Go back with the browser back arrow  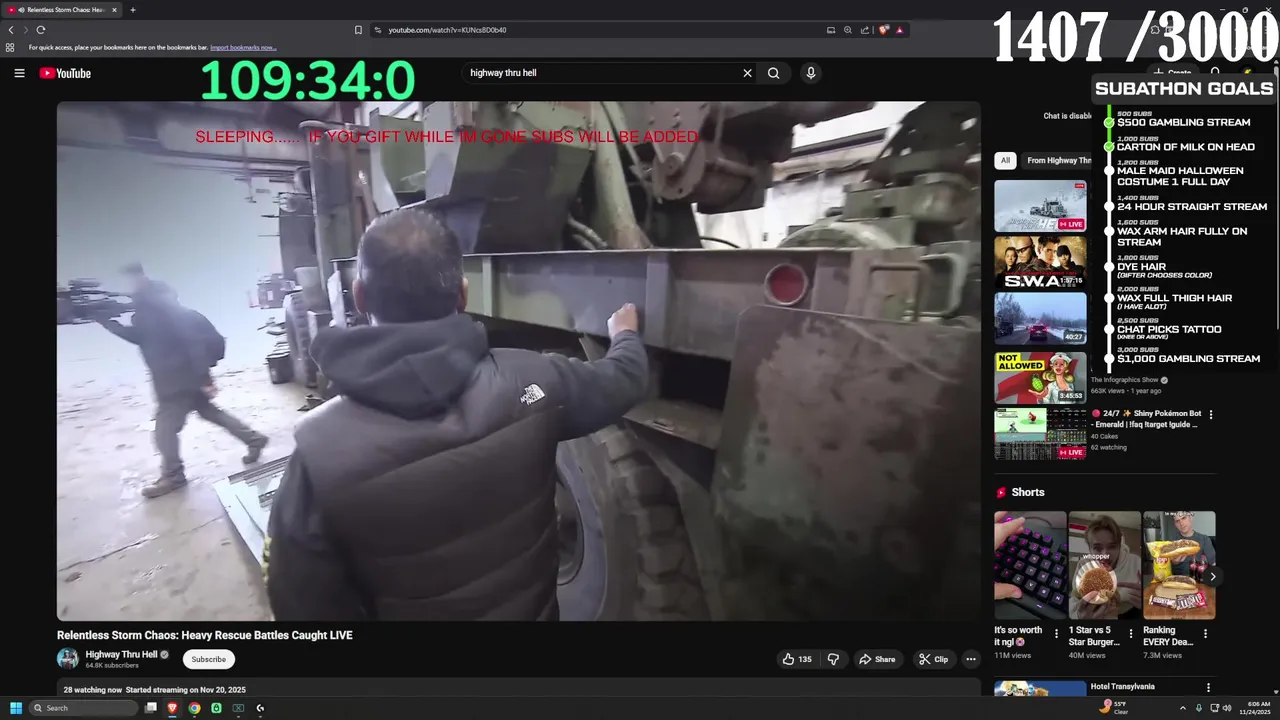pyautogui.click(x=11, y=30)
